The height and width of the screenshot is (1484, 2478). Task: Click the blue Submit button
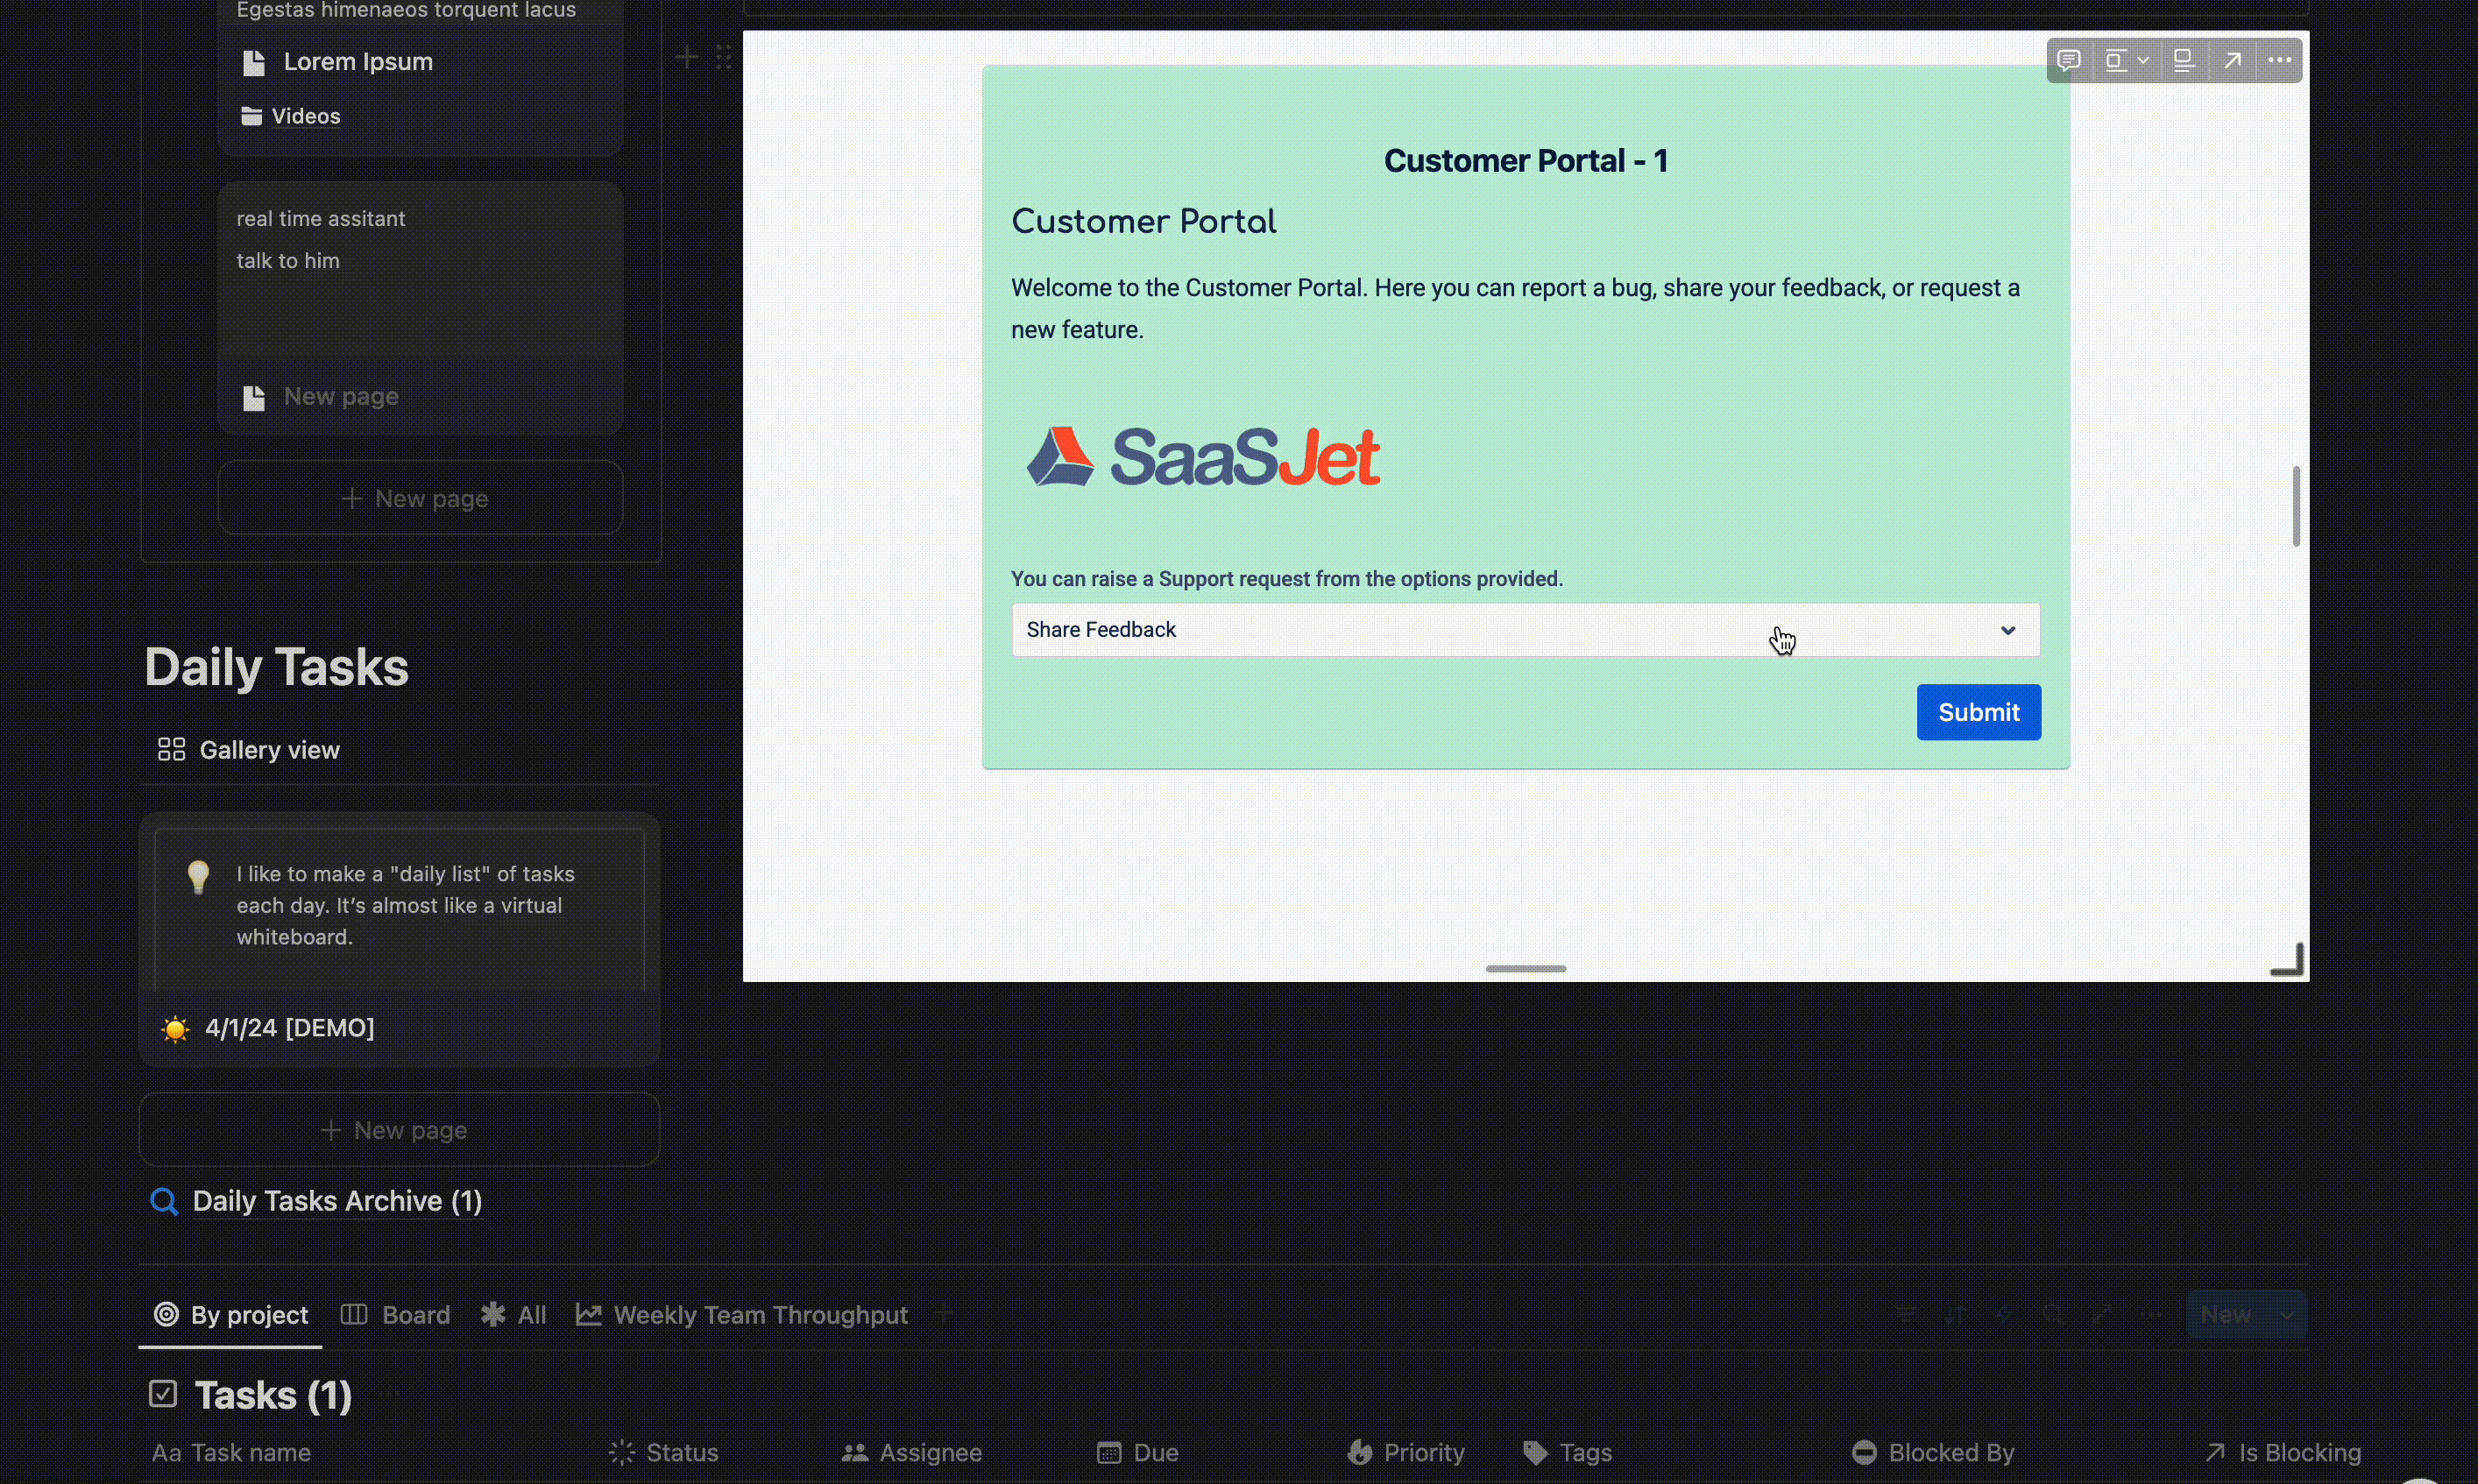1978,712
